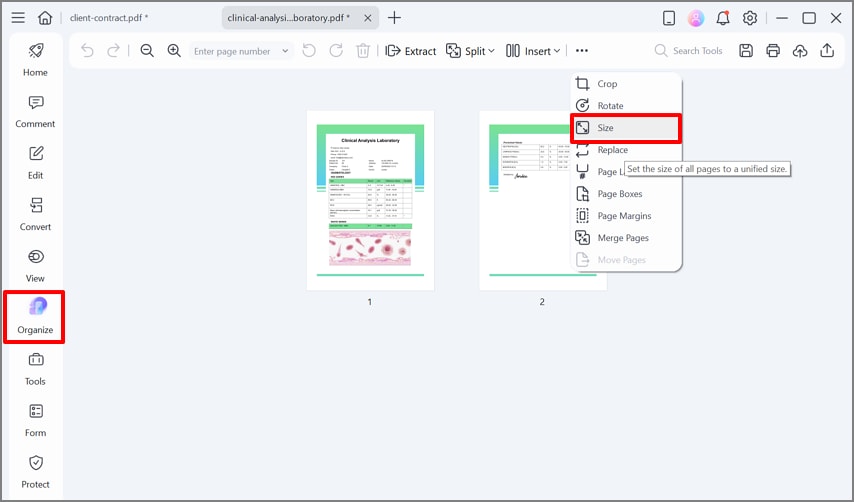854x502 pixels.
Task: Zoom out thumbnails
Action: click(x=147, y=51)
